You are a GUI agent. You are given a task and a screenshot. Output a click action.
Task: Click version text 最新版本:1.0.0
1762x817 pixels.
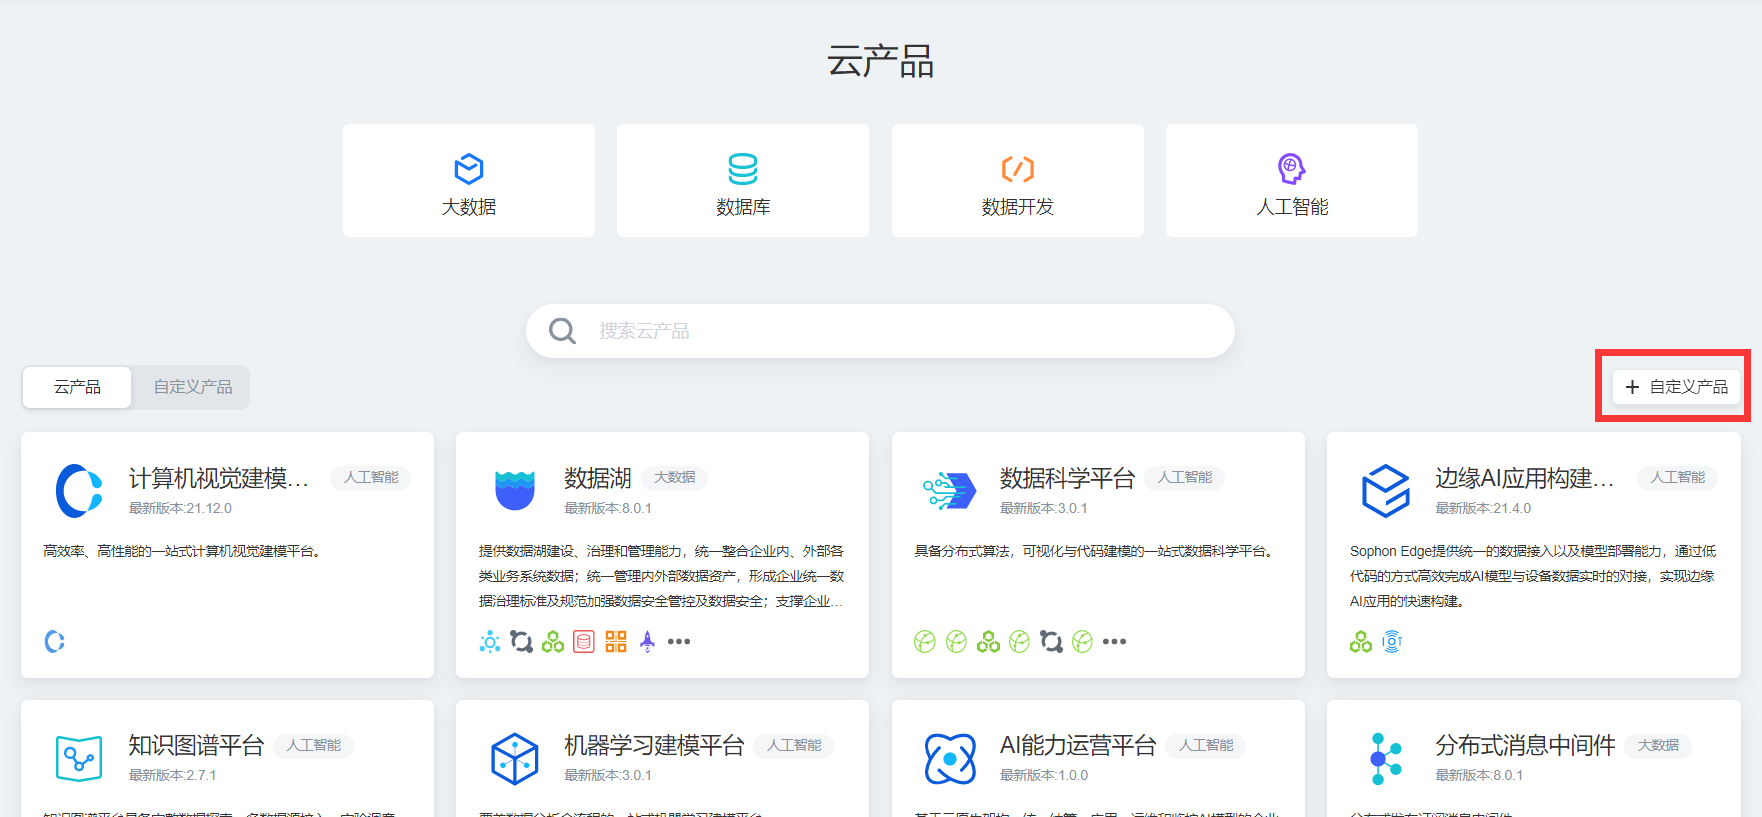coord(1044,775)
